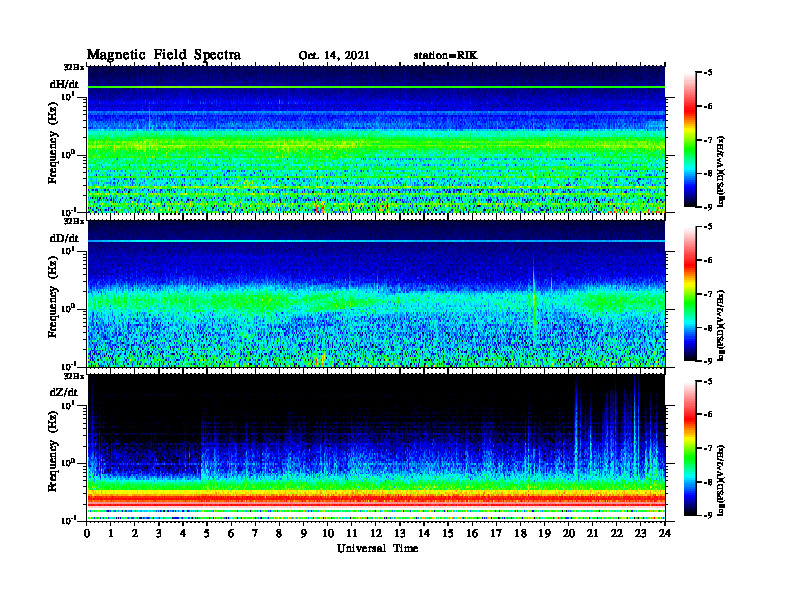The height and width of the screenshot is (612, 792).
Task: Click the dH/dt panel label
Action: pyautogui.click(x=64, y=84)
